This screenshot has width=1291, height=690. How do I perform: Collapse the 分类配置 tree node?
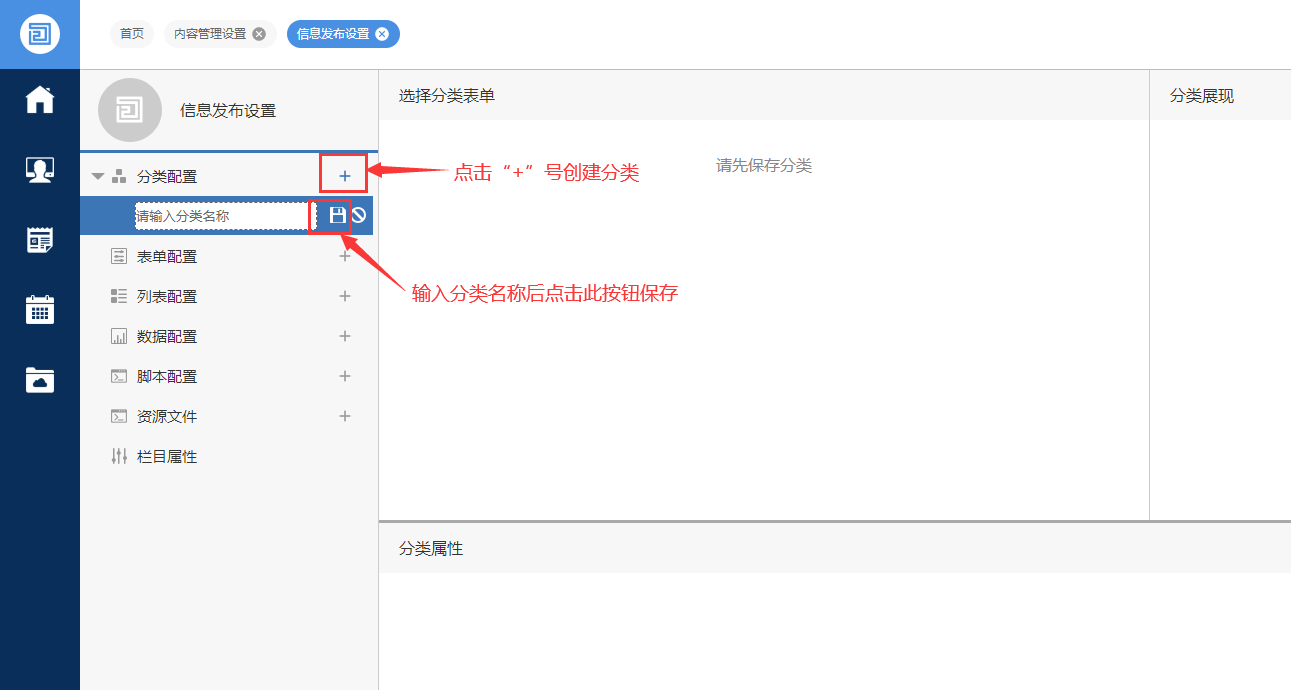click(97, 173)
